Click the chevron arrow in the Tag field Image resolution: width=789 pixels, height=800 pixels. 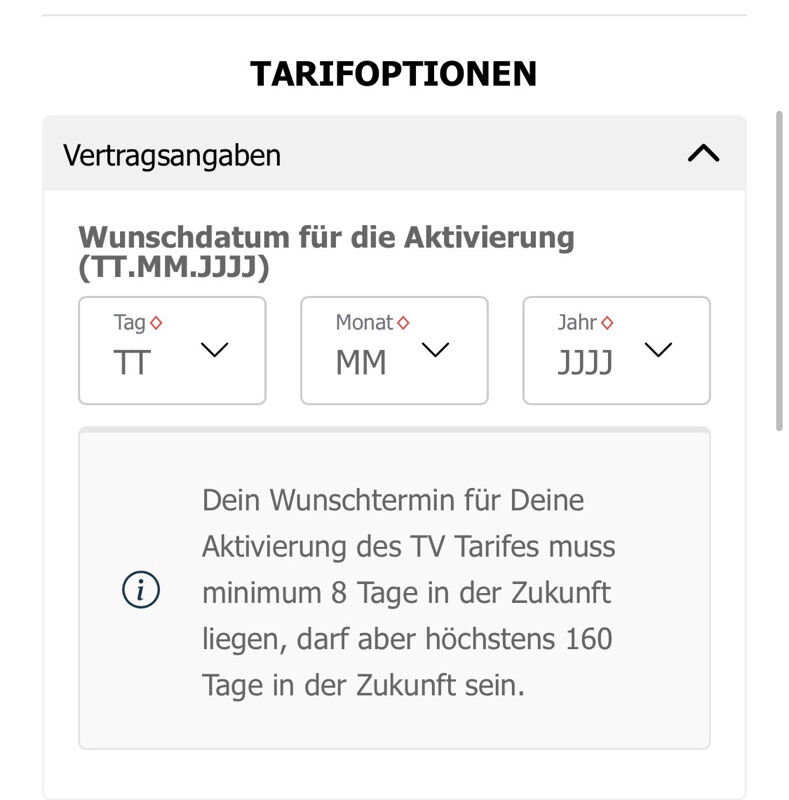pos(215,350)
